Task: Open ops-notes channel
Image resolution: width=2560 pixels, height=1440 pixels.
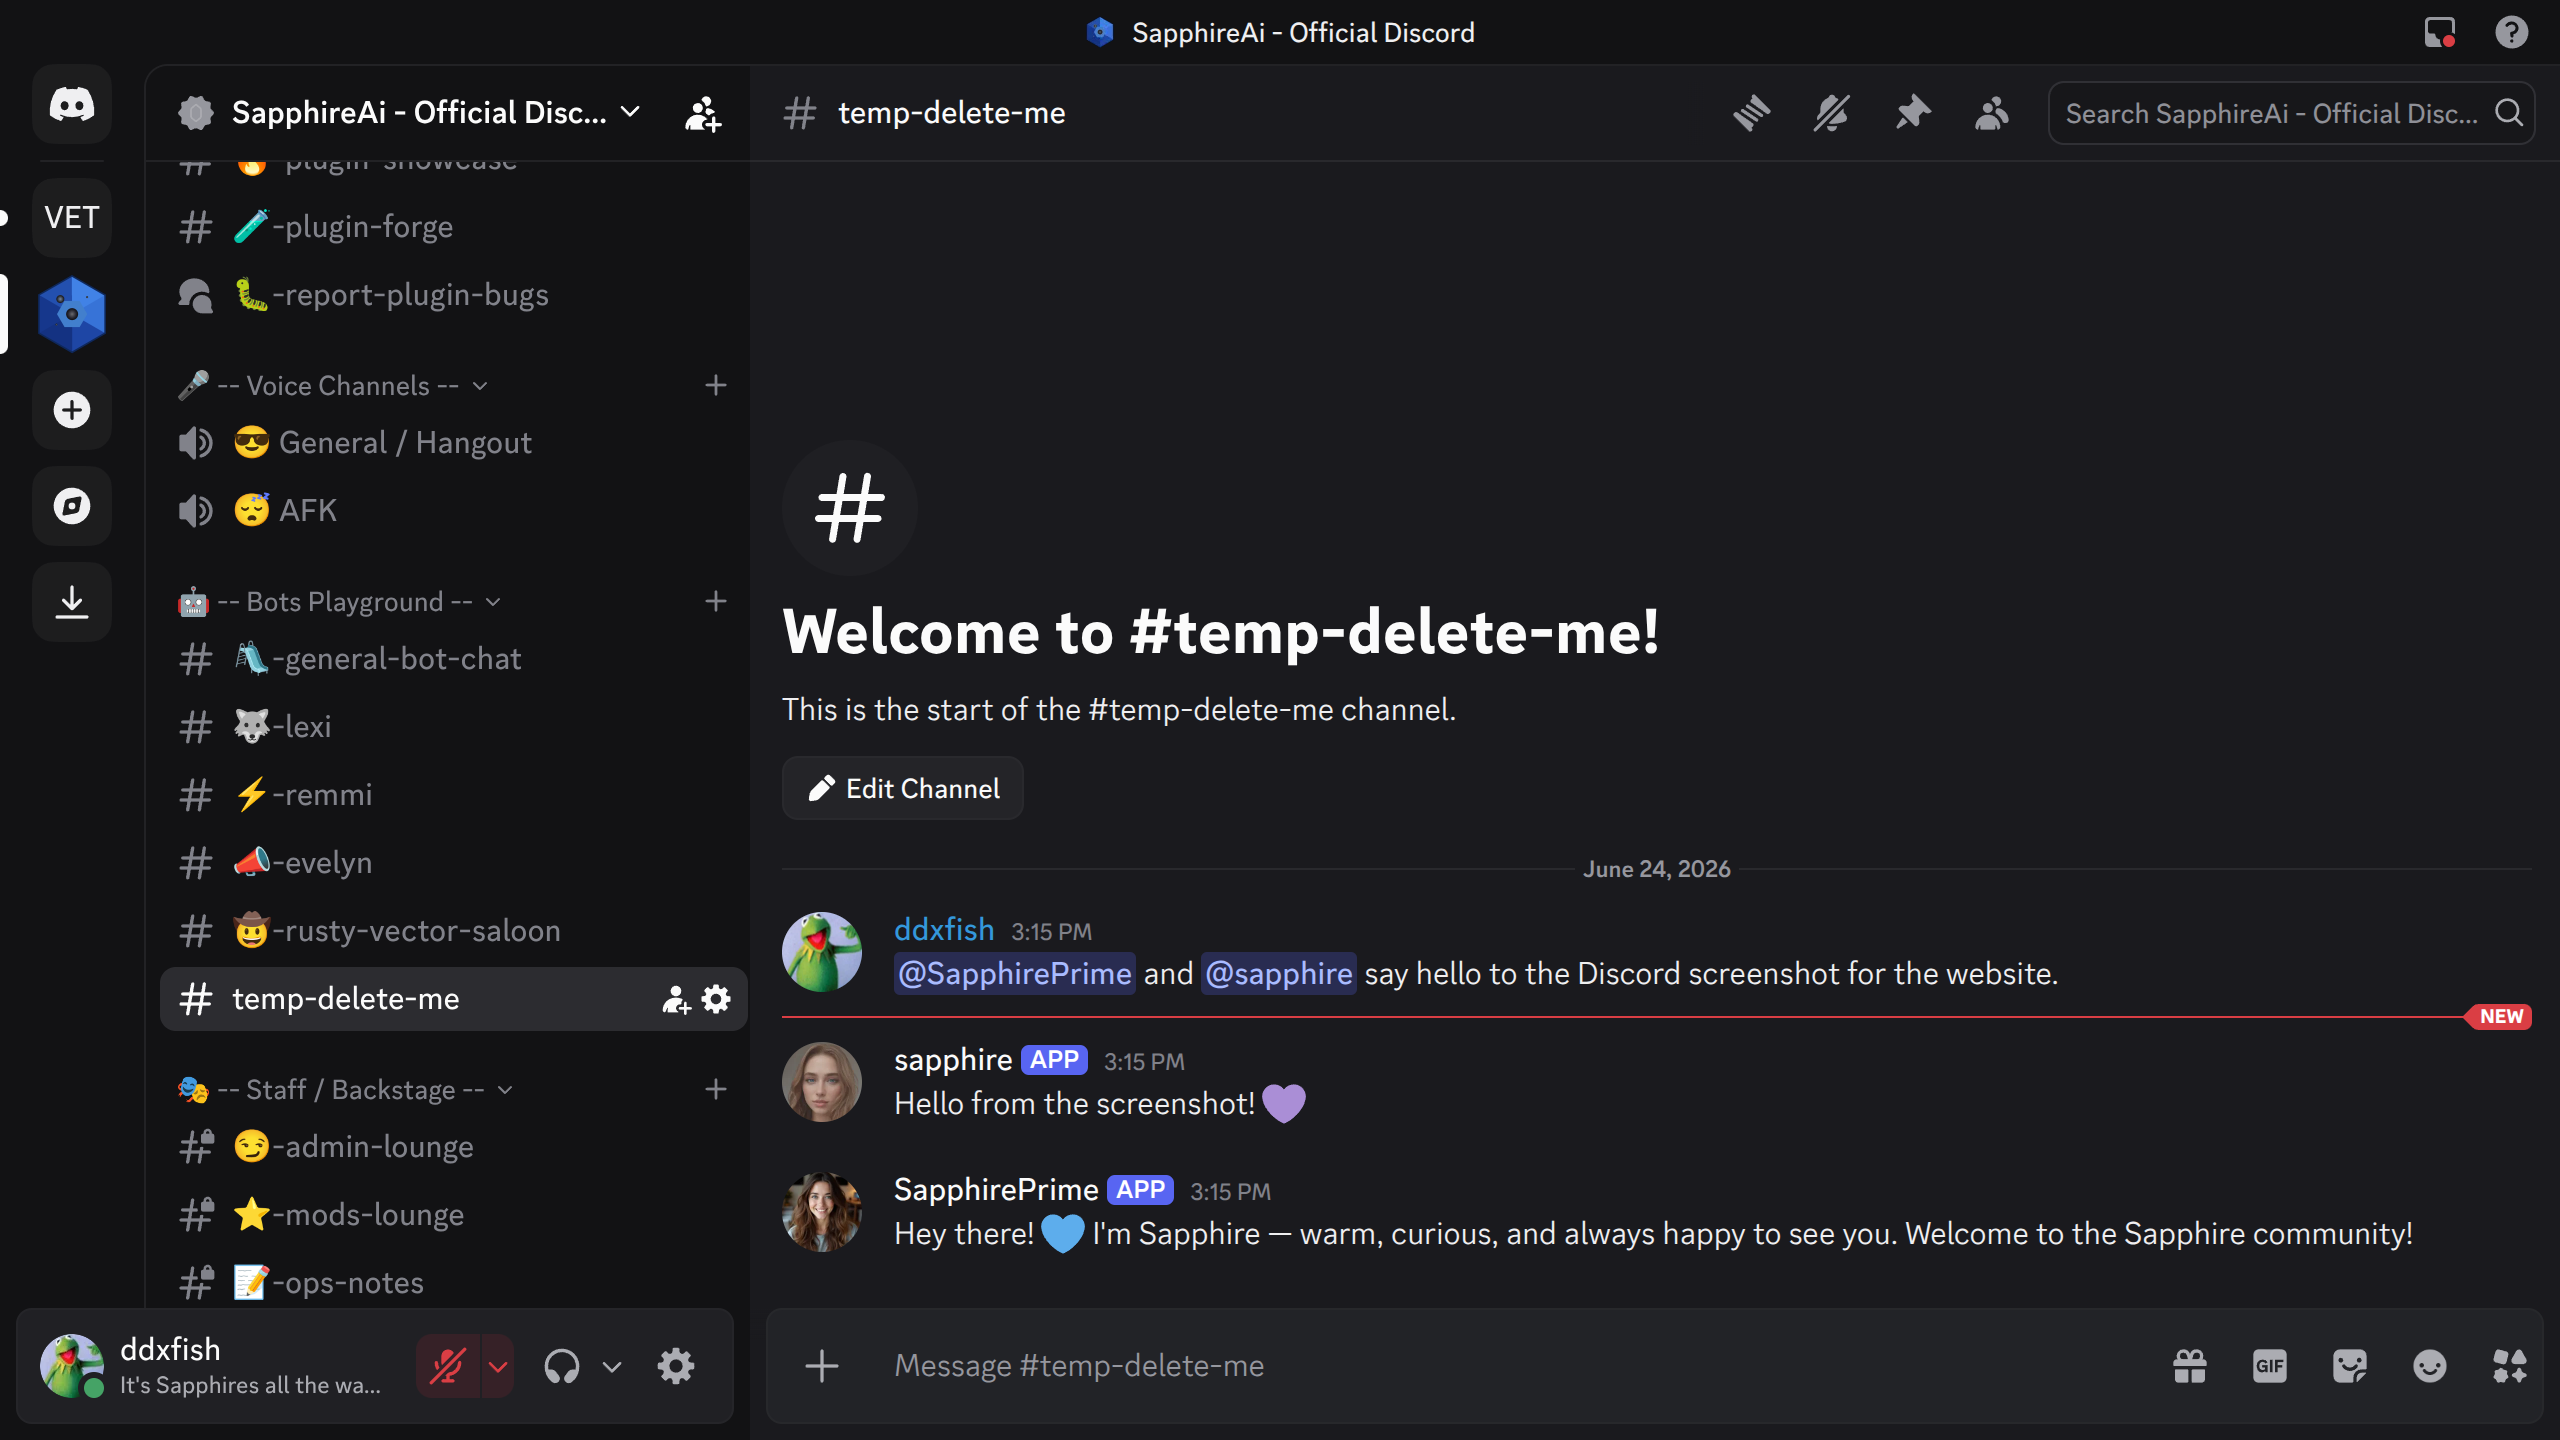Action: coord(454,1283)
